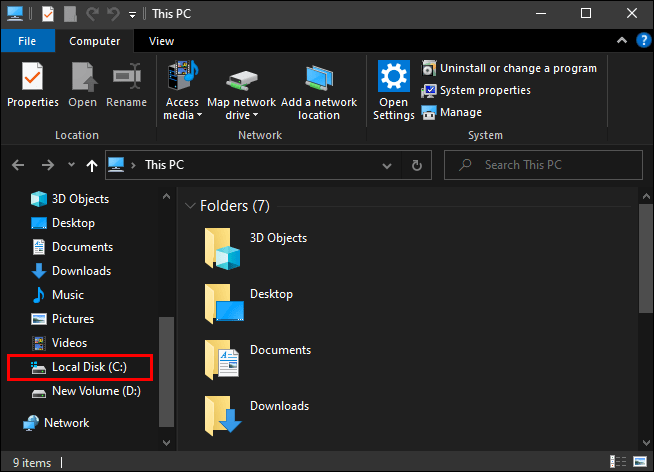Image resolution: width=654 pixels, height=472 pixels.
Task: Go up one level with Up arrow
Action: [x=92, y=166]
